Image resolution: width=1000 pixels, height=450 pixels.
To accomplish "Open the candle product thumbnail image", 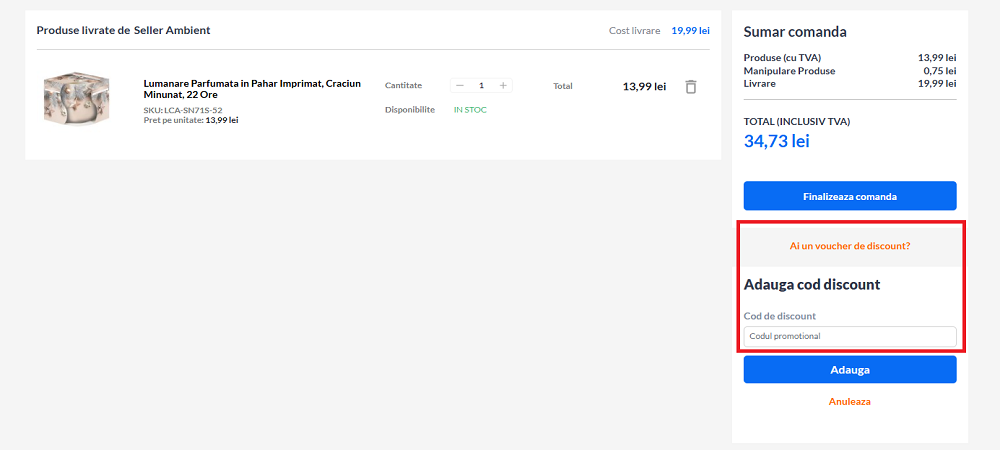I will pos(76,98).
